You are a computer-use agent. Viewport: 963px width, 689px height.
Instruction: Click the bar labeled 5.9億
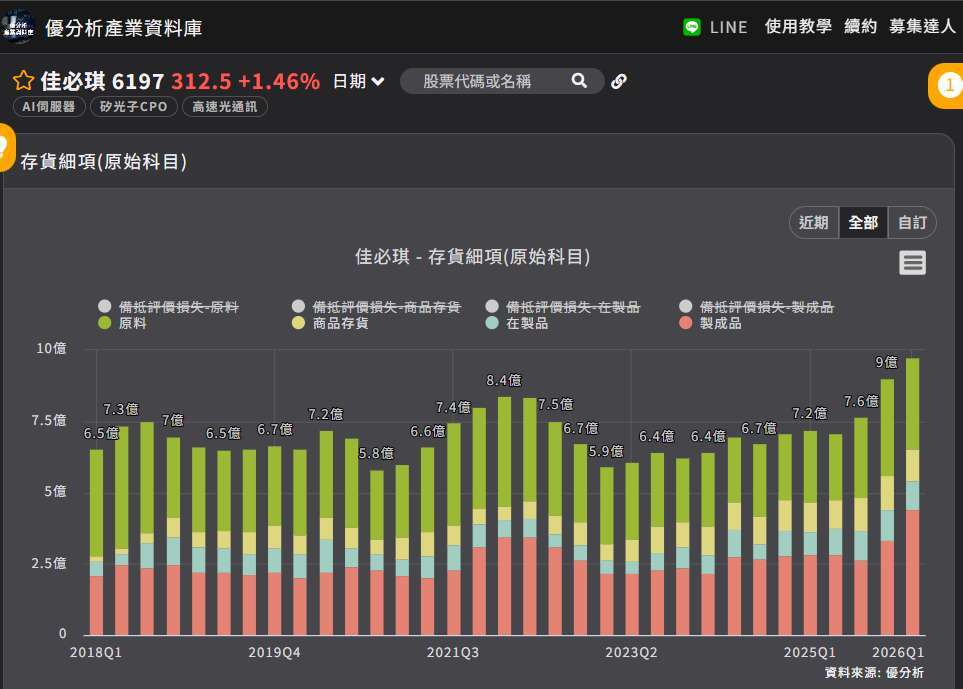coord(606,551)
